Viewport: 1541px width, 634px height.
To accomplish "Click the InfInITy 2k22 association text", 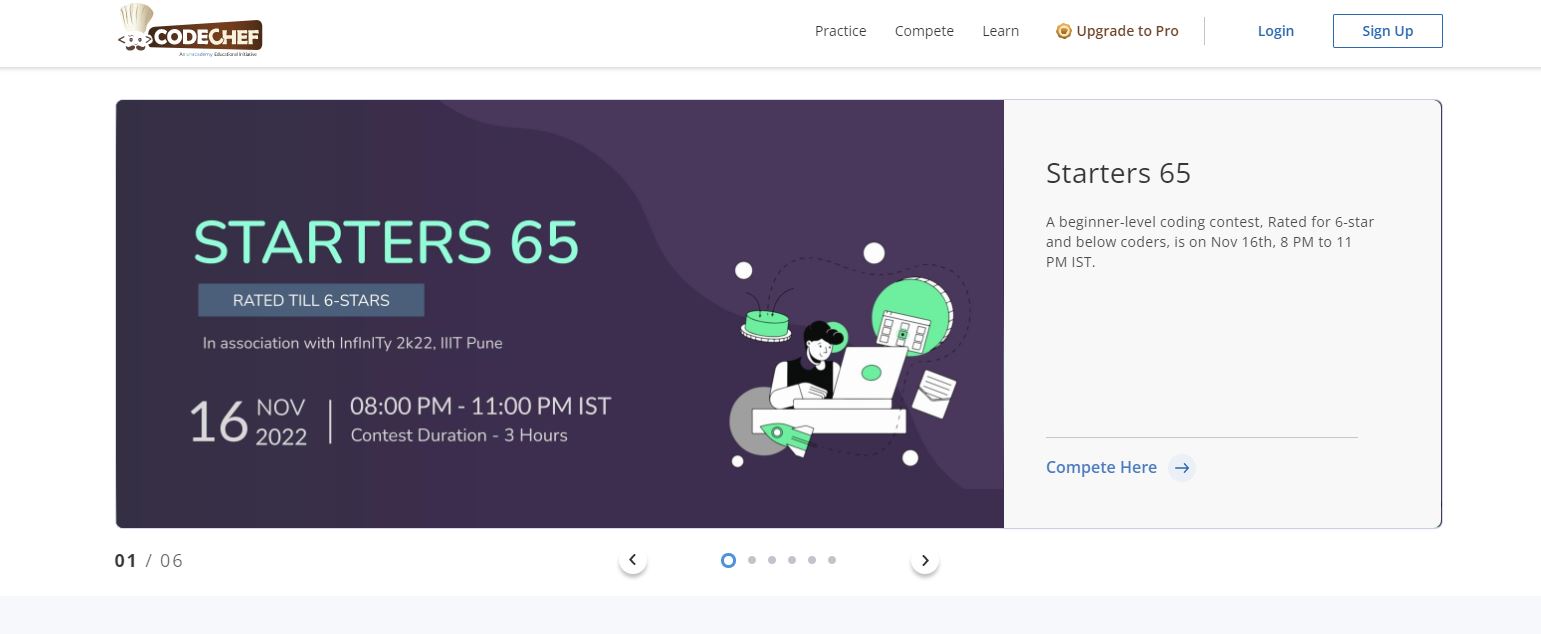I will (x=353, y=343).
